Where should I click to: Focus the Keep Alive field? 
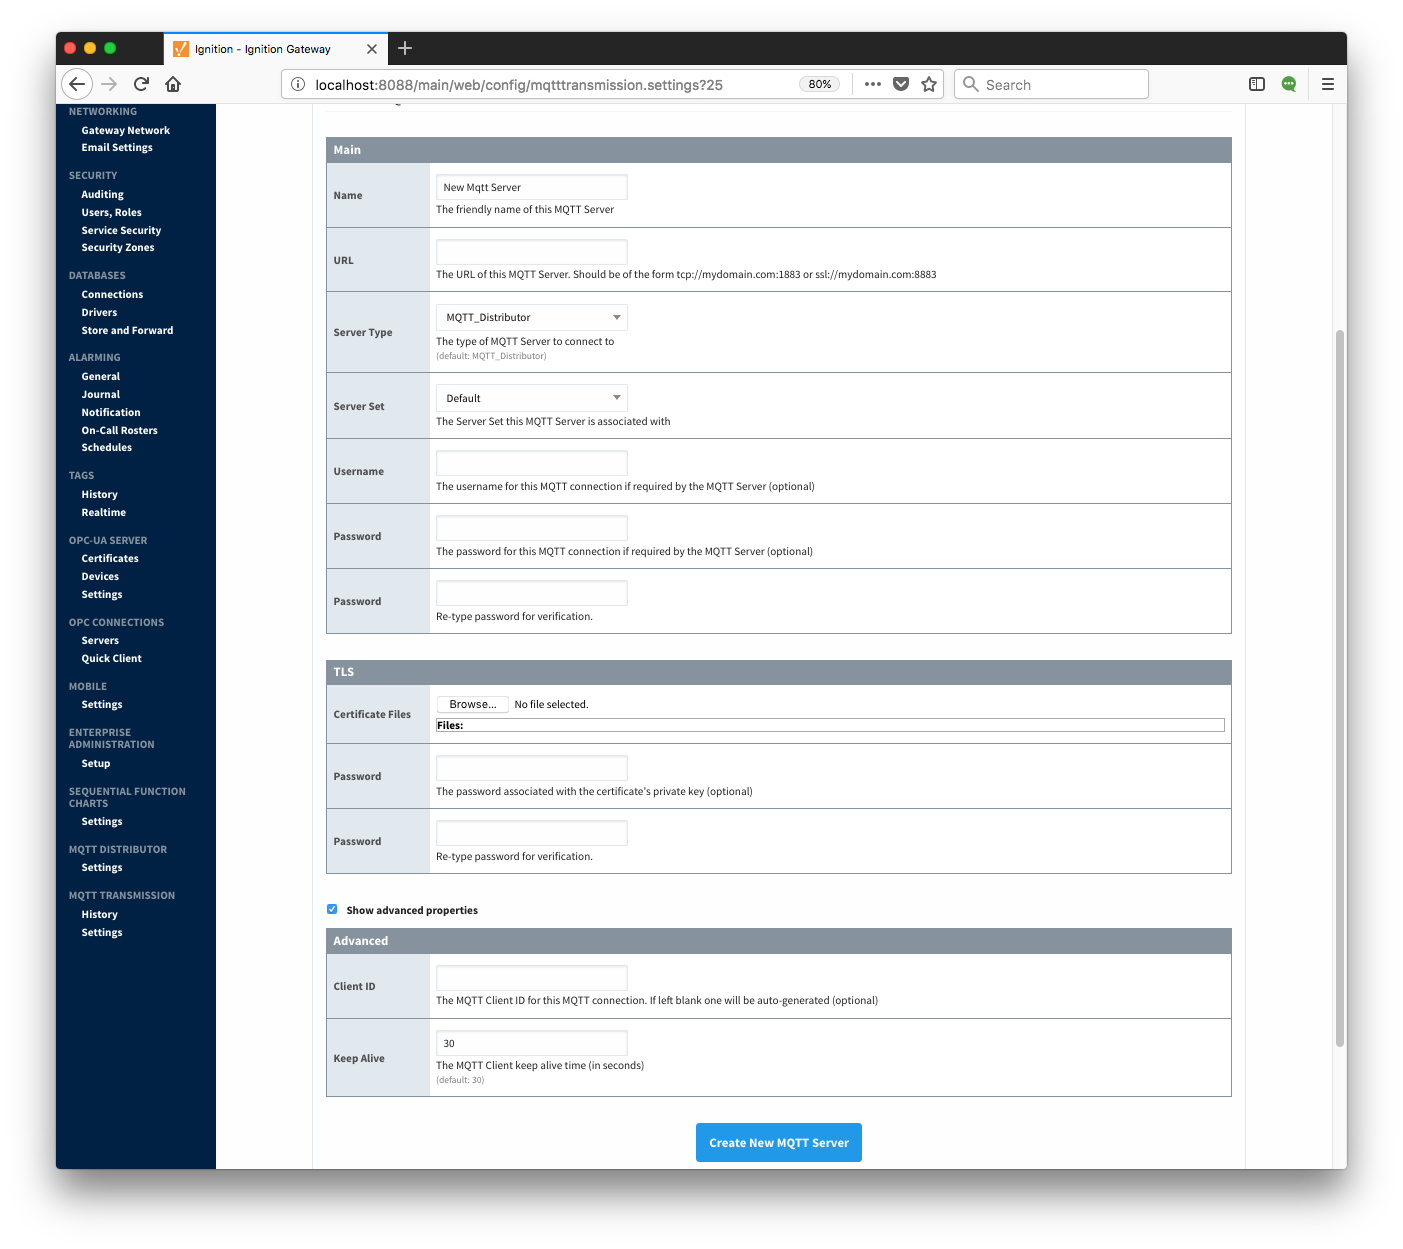[532, 1043]
